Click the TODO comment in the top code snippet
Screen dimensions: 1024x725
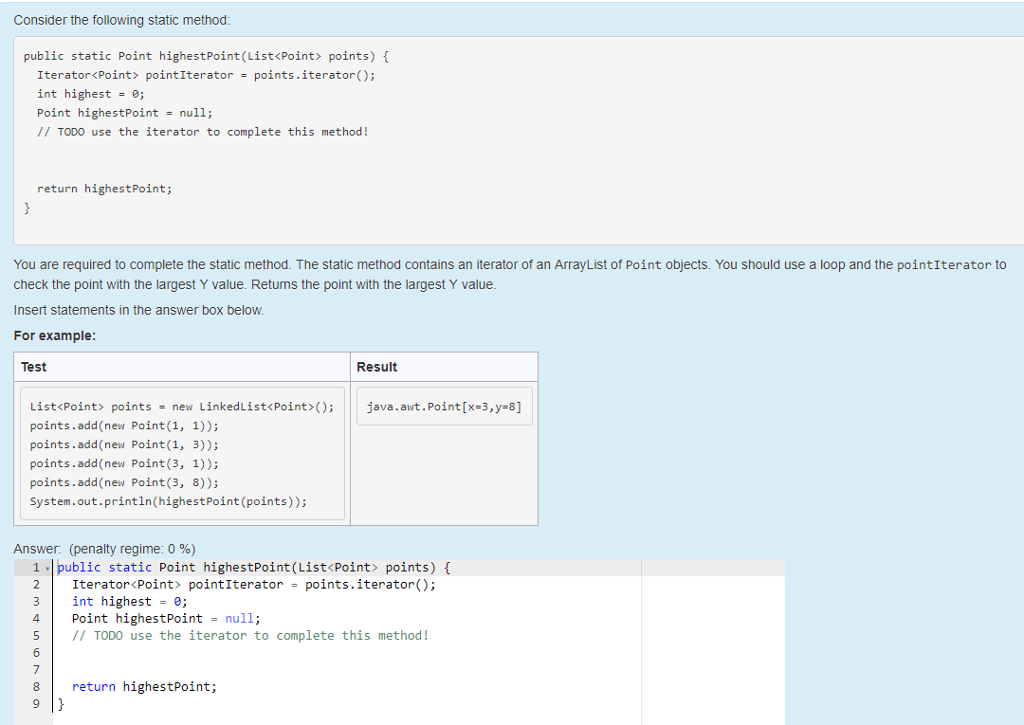[x=203, y=132]
